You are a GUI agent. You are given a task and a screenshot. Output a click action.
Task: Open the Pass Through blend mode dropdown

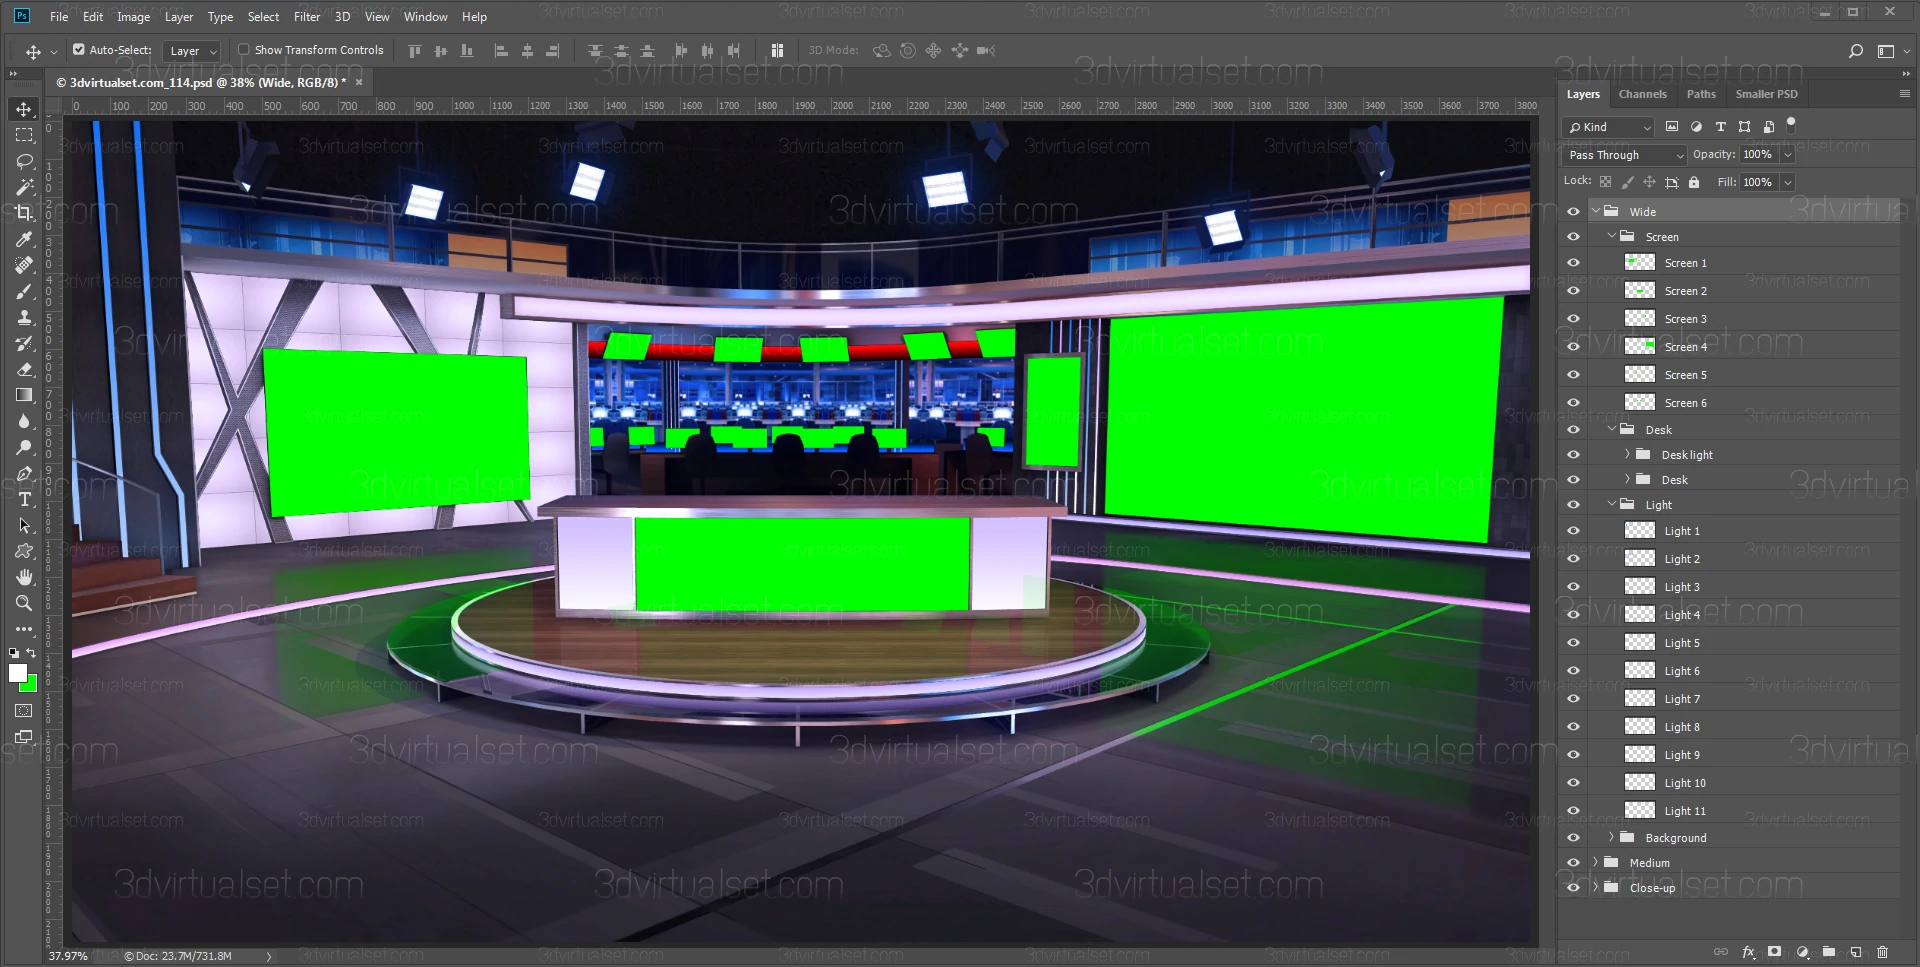(x=1625, y=155)
